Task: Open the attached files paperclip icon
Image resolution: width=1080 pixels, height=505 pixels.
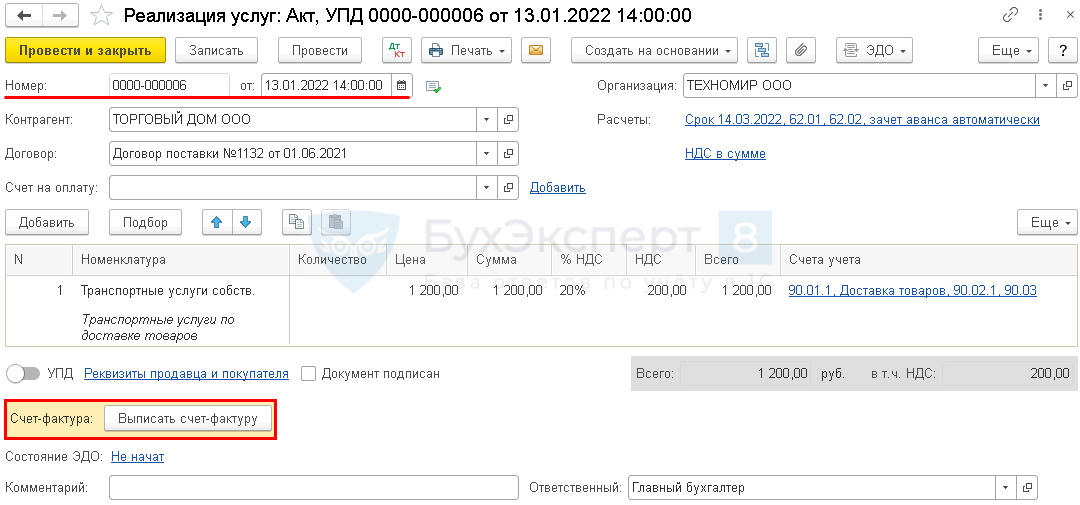Action: click(x=801, y=50)
